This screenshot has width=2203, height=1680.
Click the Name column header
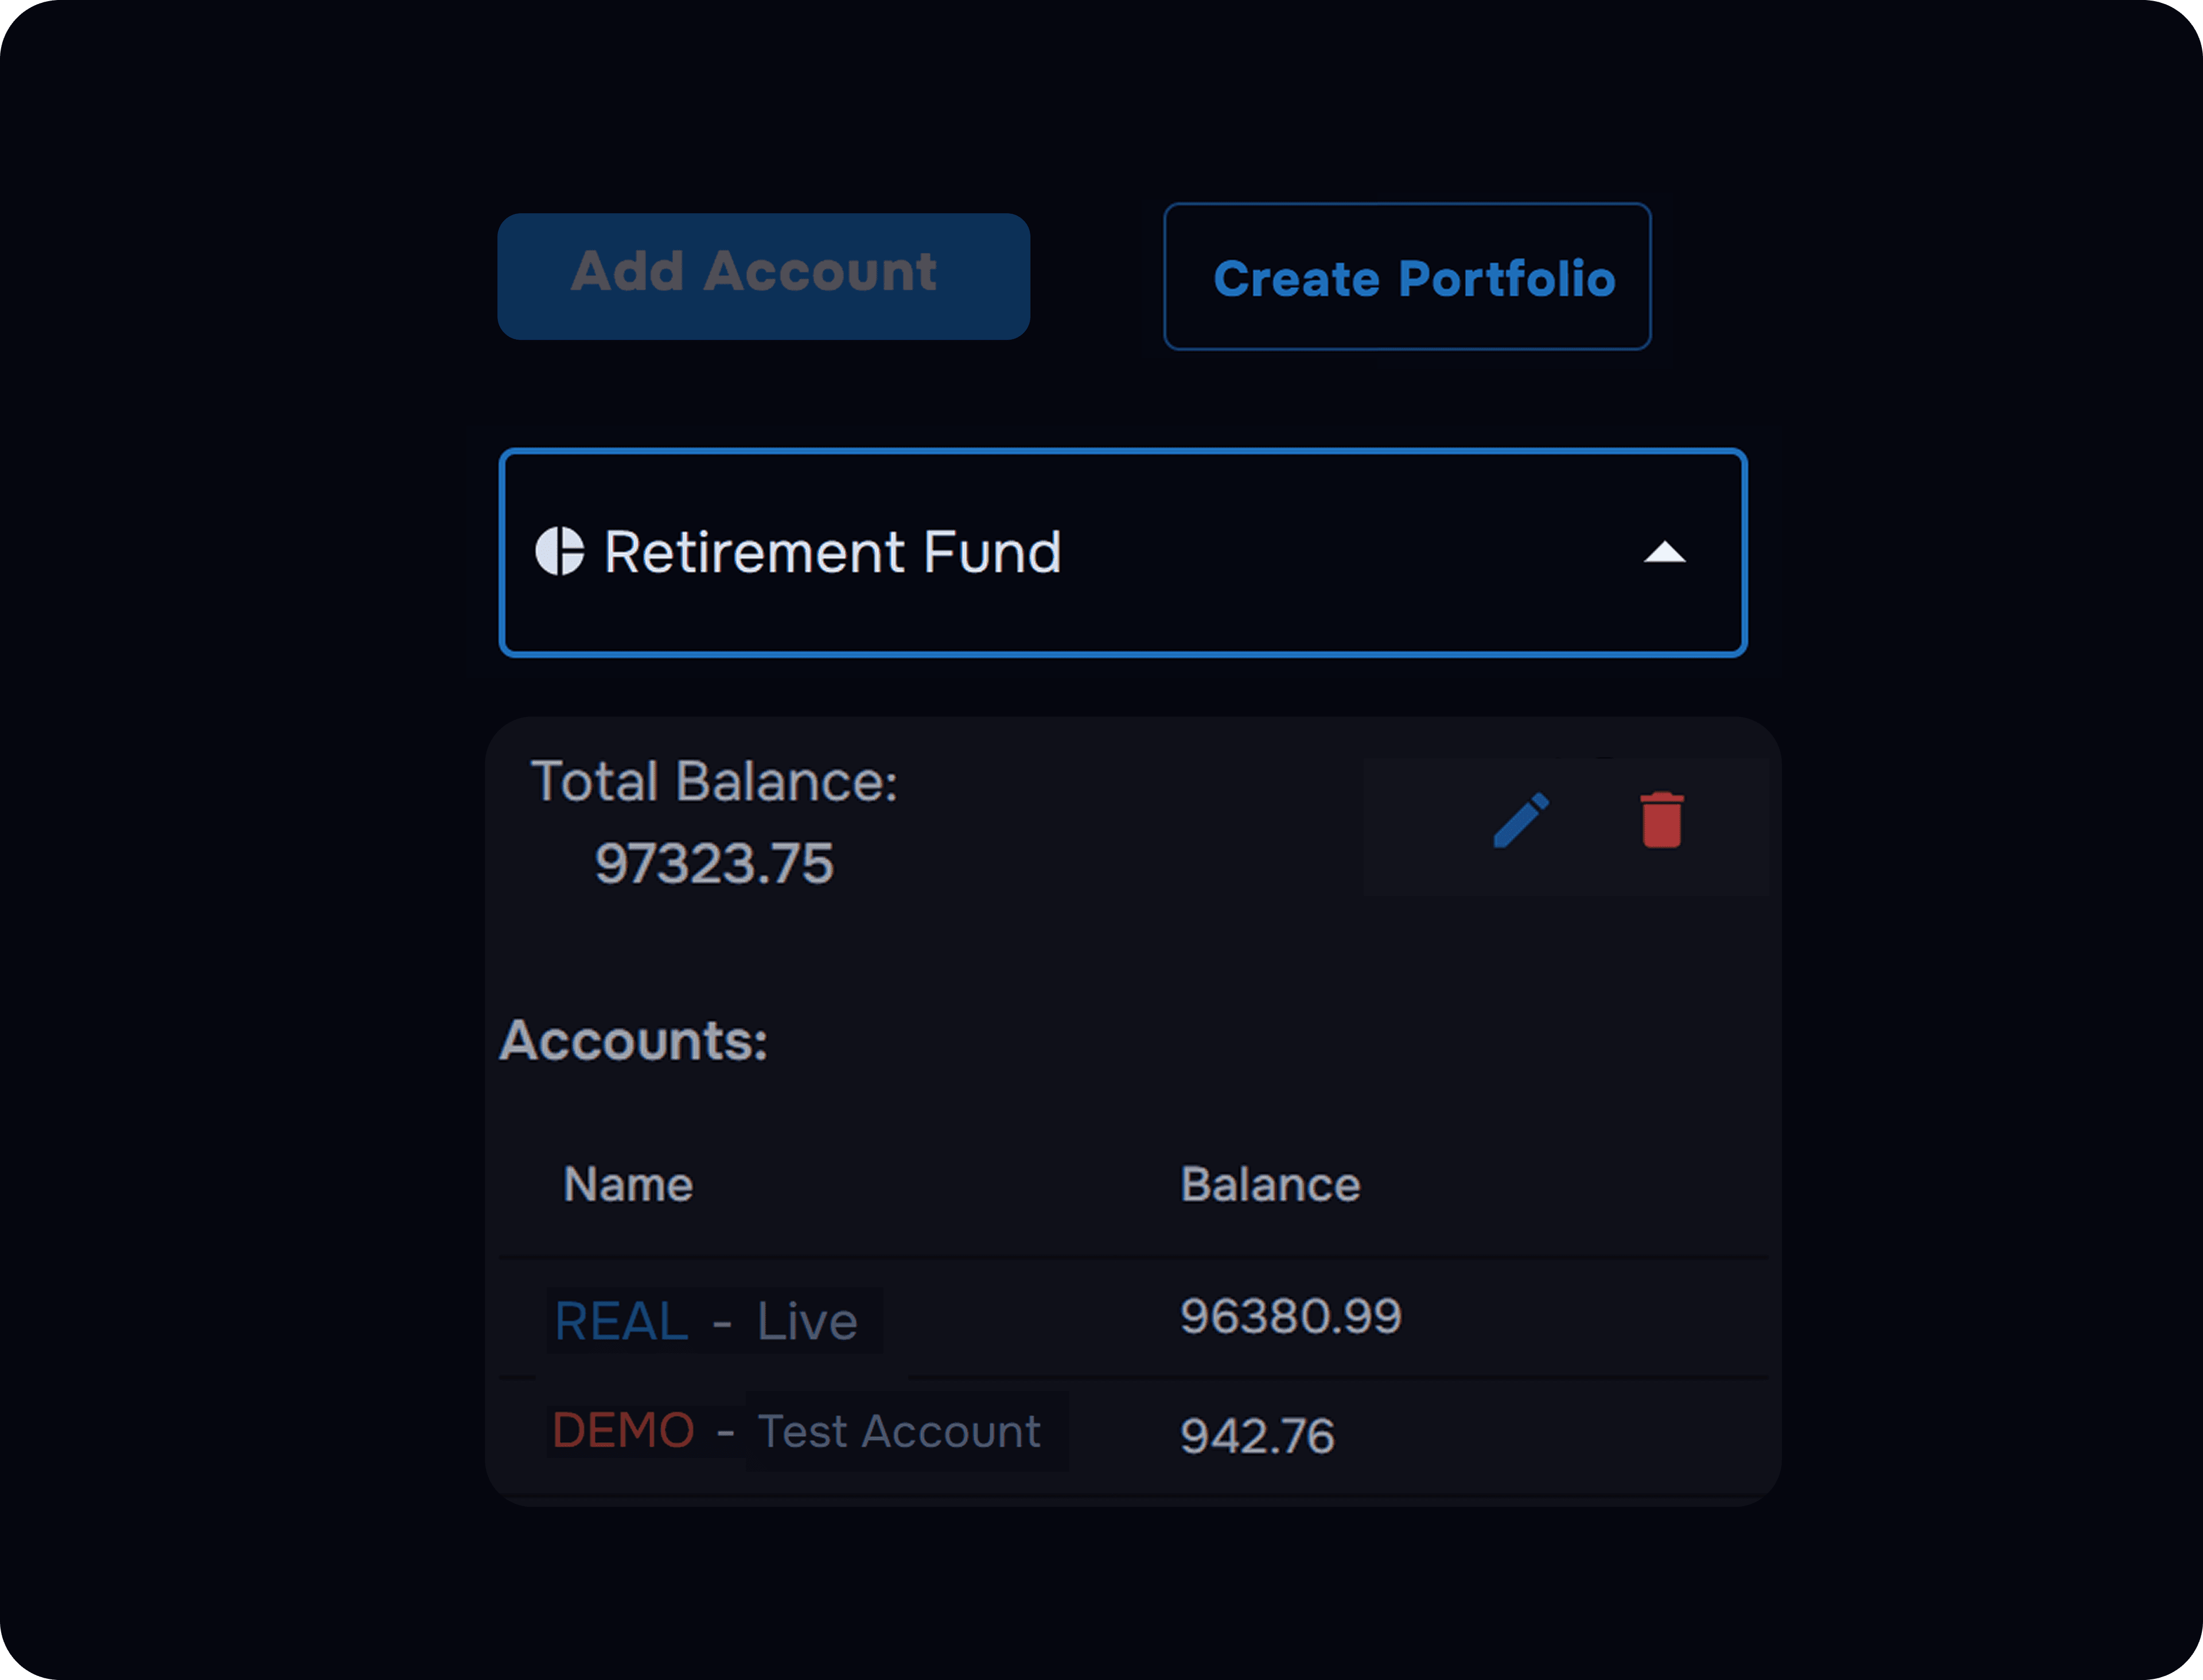[628, 1185]
